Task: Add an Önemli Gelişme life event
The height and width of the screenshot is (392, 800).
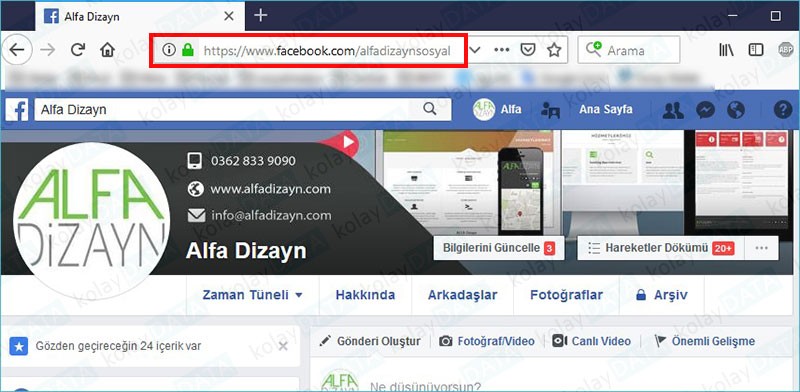Action: click(705, 341)
